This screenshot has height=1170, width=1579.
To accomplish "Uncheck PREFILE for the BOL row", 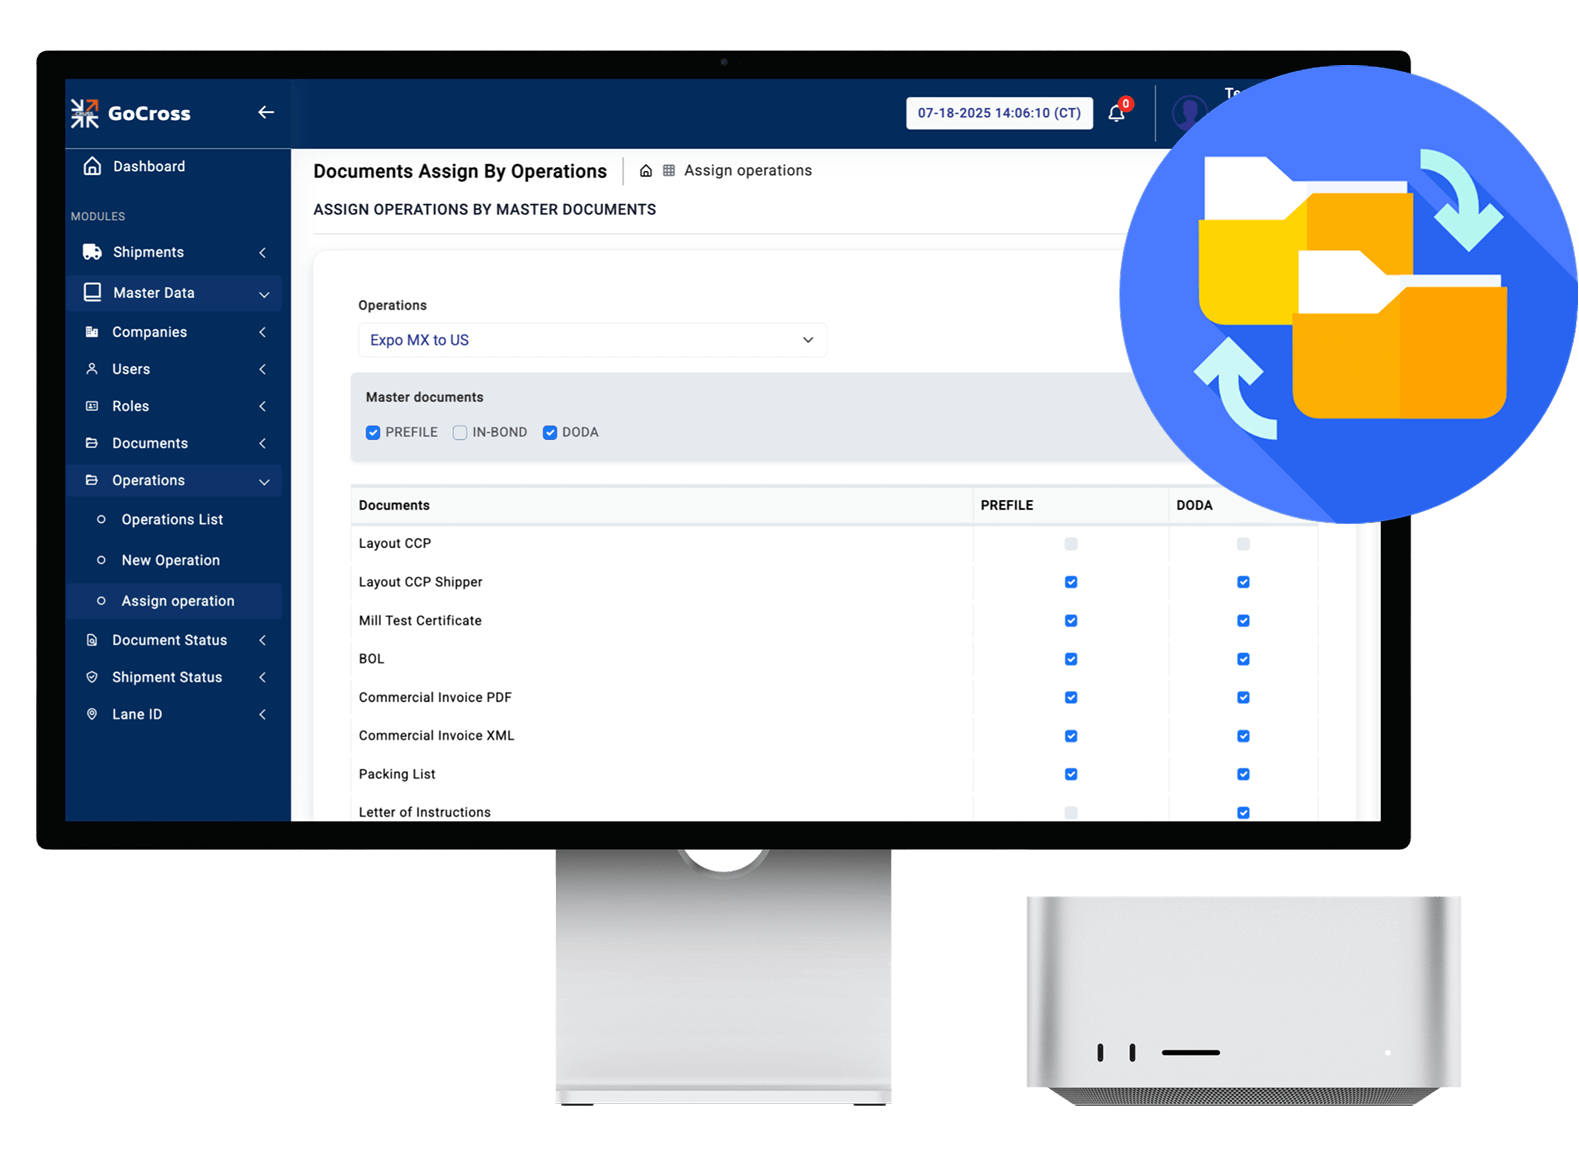I will click(x=1071, y=659).
